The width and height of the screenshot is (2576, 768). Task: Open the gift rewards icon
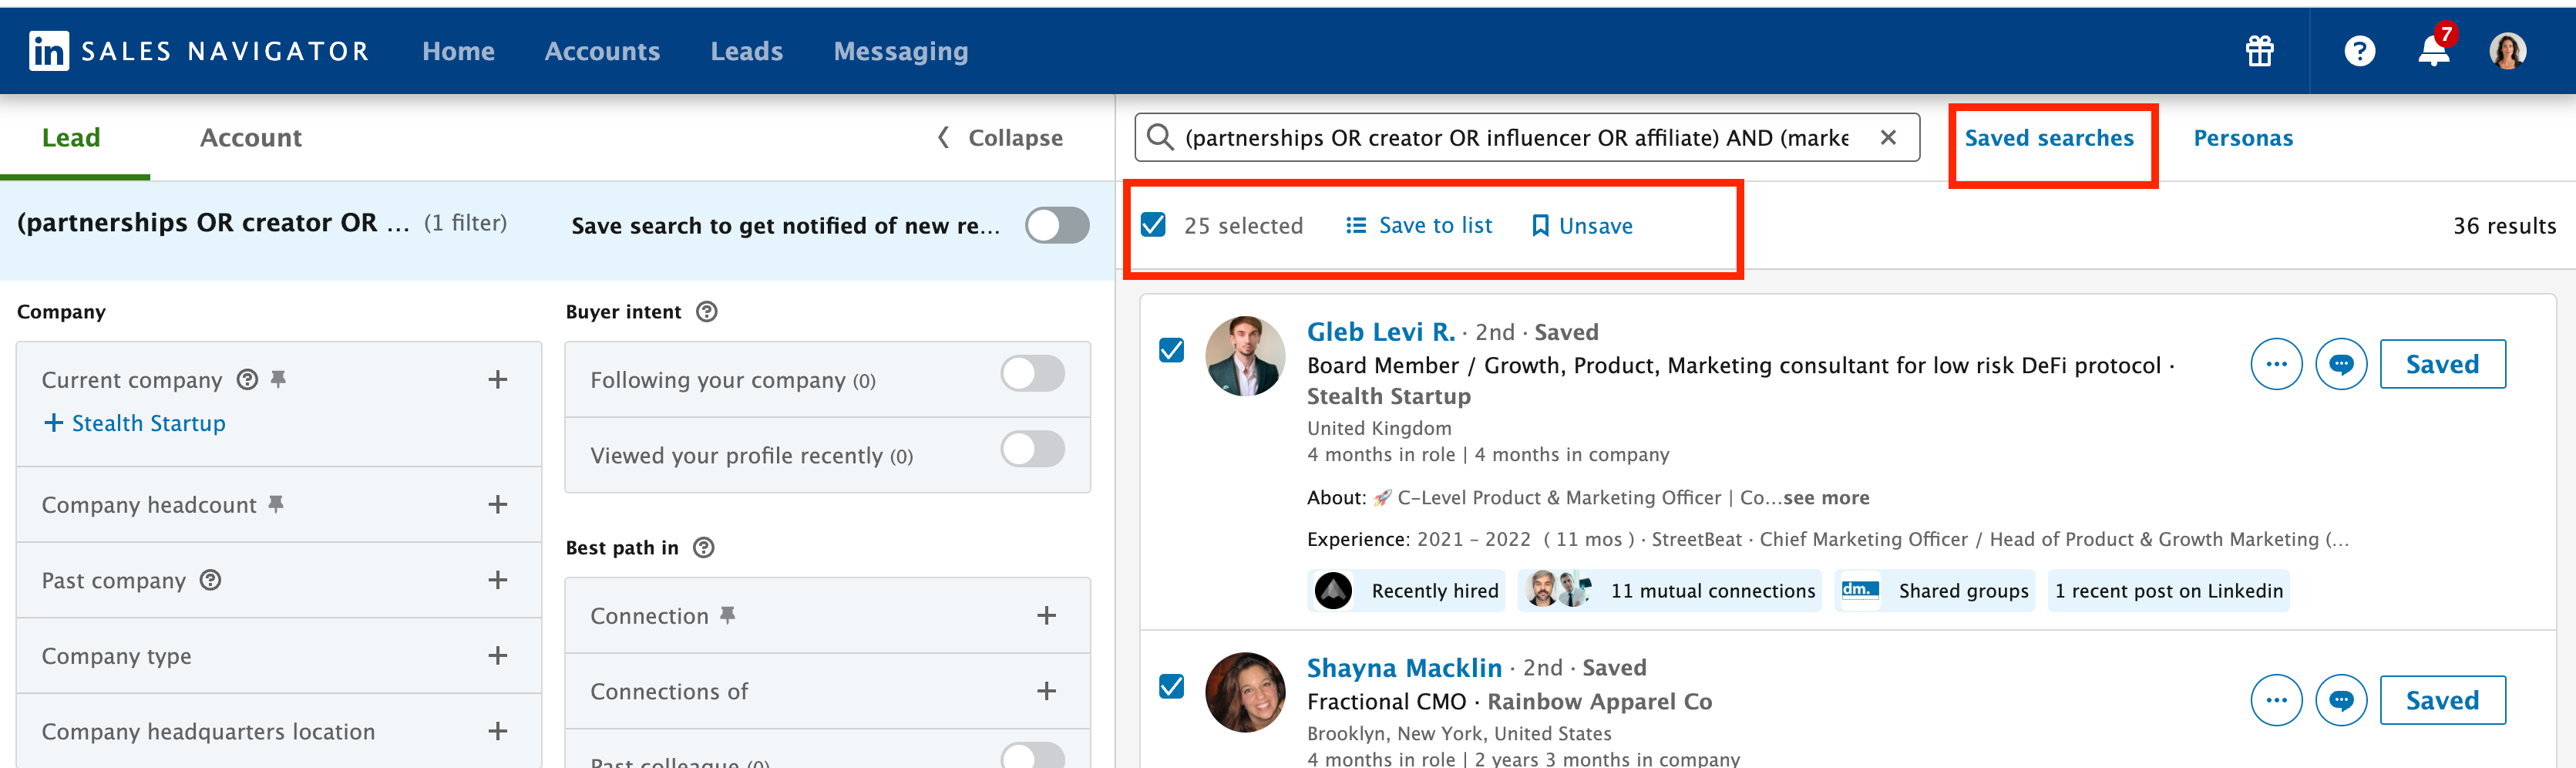point(2260,51)
